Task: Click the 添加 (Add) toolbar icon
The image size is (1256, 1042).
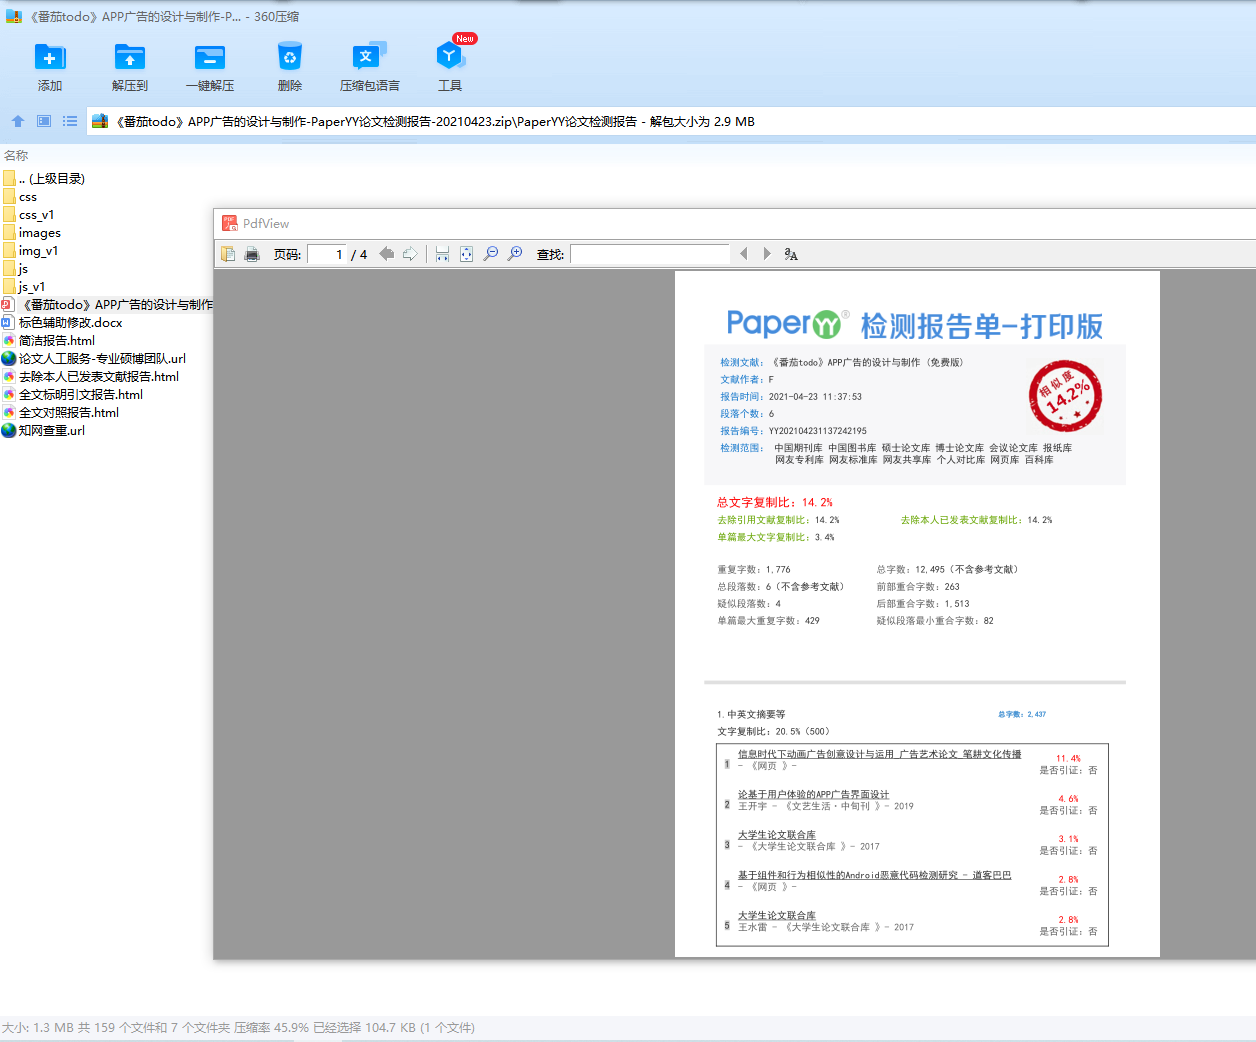Action: [x=50, y=58]
